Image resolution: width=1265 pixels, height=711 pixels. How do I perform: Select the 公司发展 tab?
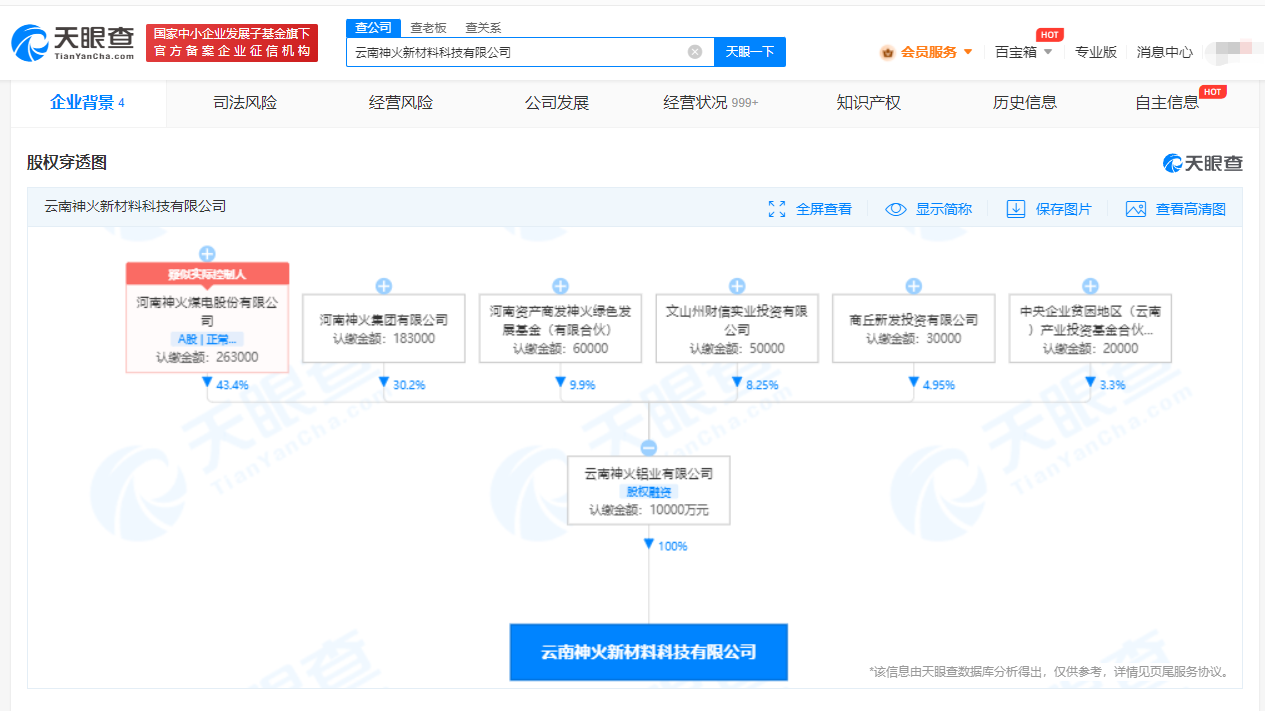point(557,103)
